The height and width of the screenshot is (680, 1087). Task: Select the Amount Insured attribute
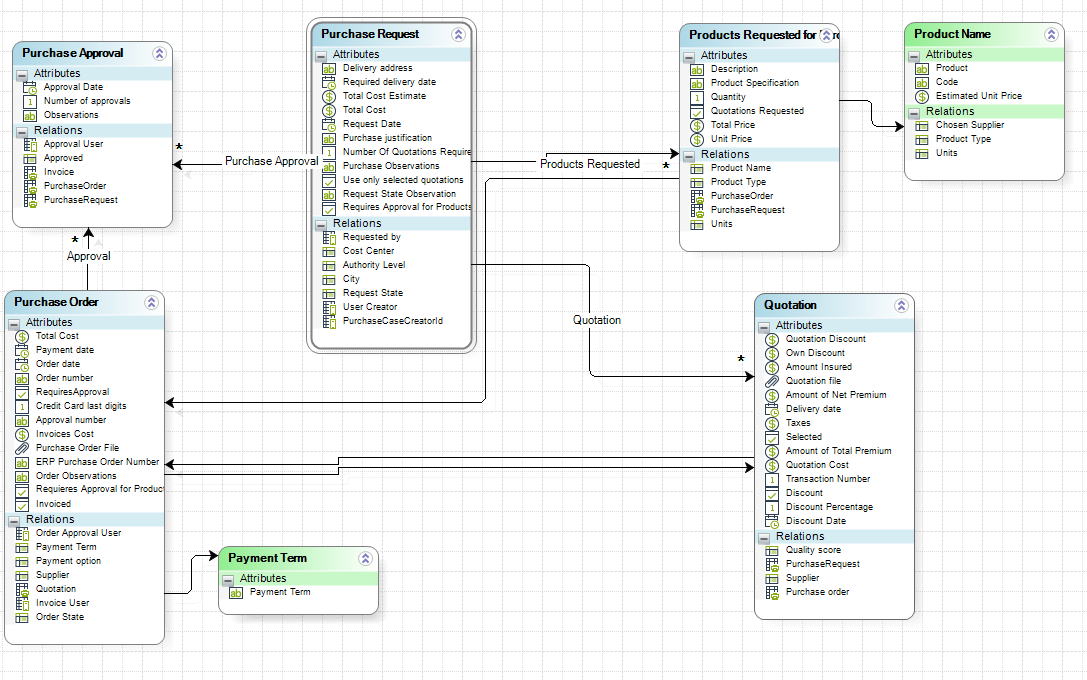(x=819, y=367)
